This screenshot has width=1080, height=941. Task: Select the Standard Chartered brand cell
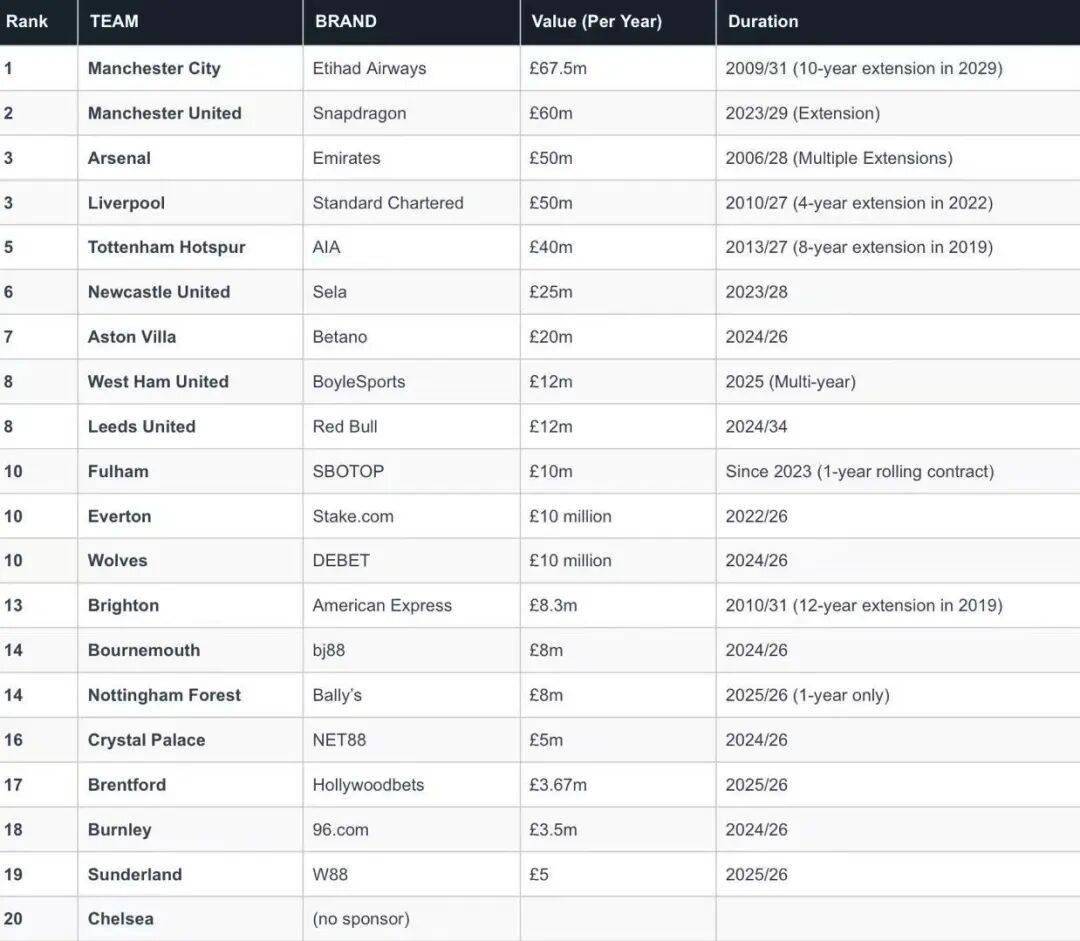[x=388, y=203]
